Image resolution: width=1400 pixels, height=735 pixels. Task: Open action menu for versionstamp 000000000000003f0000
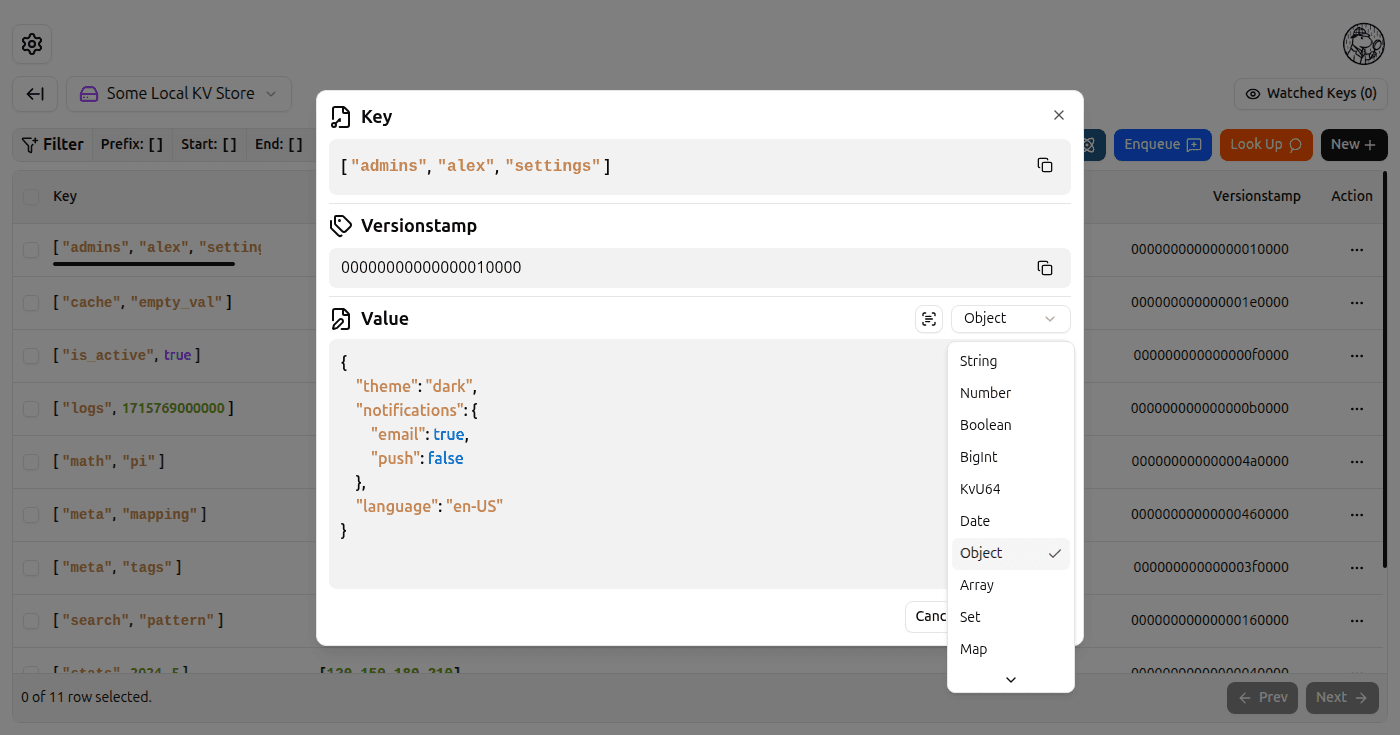click(1357, 567)
